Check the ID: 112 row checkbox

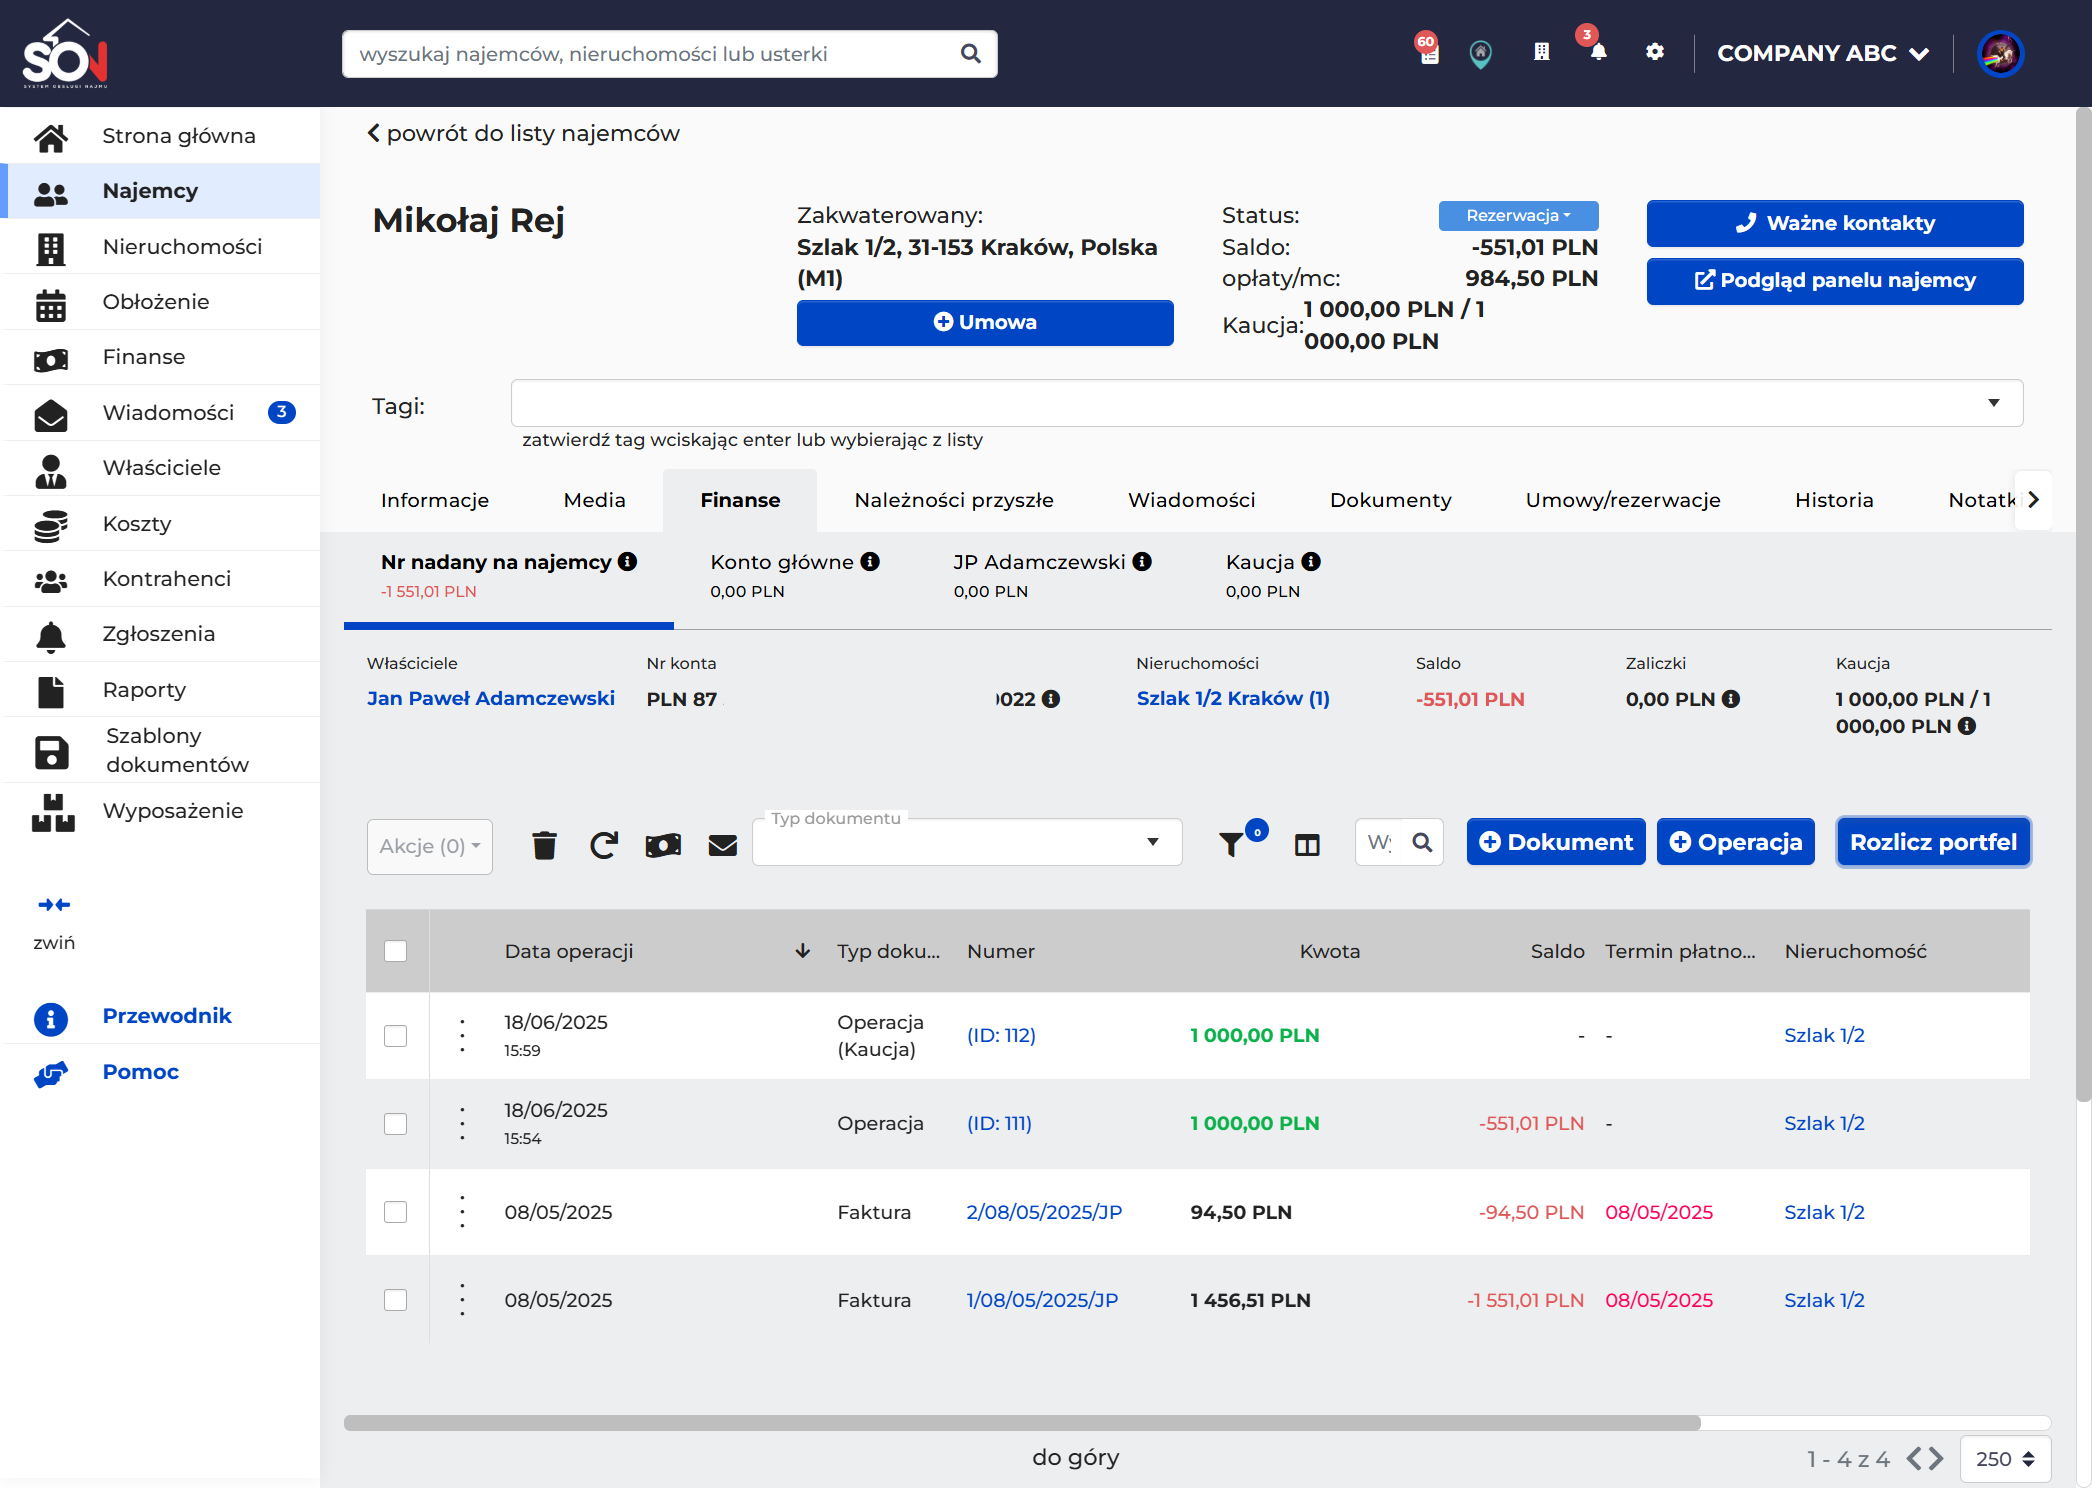[x=396, y=1036]
